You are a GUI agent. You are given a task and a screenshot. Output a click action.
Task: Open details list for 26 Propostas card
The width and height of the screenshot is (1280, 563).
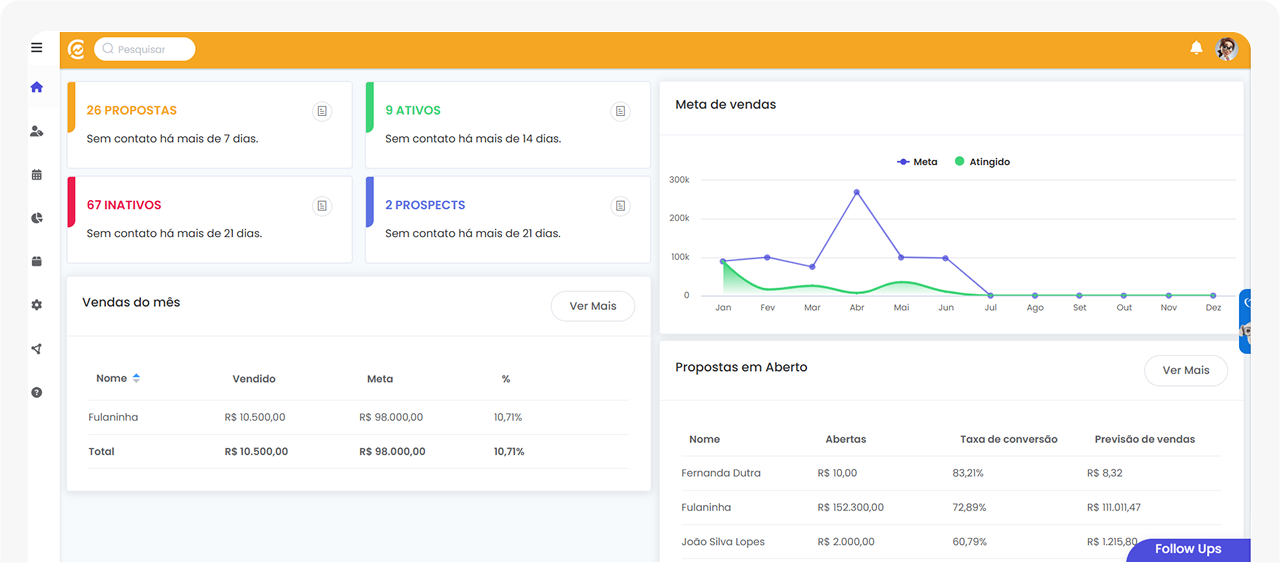click(x=322, y=111)
